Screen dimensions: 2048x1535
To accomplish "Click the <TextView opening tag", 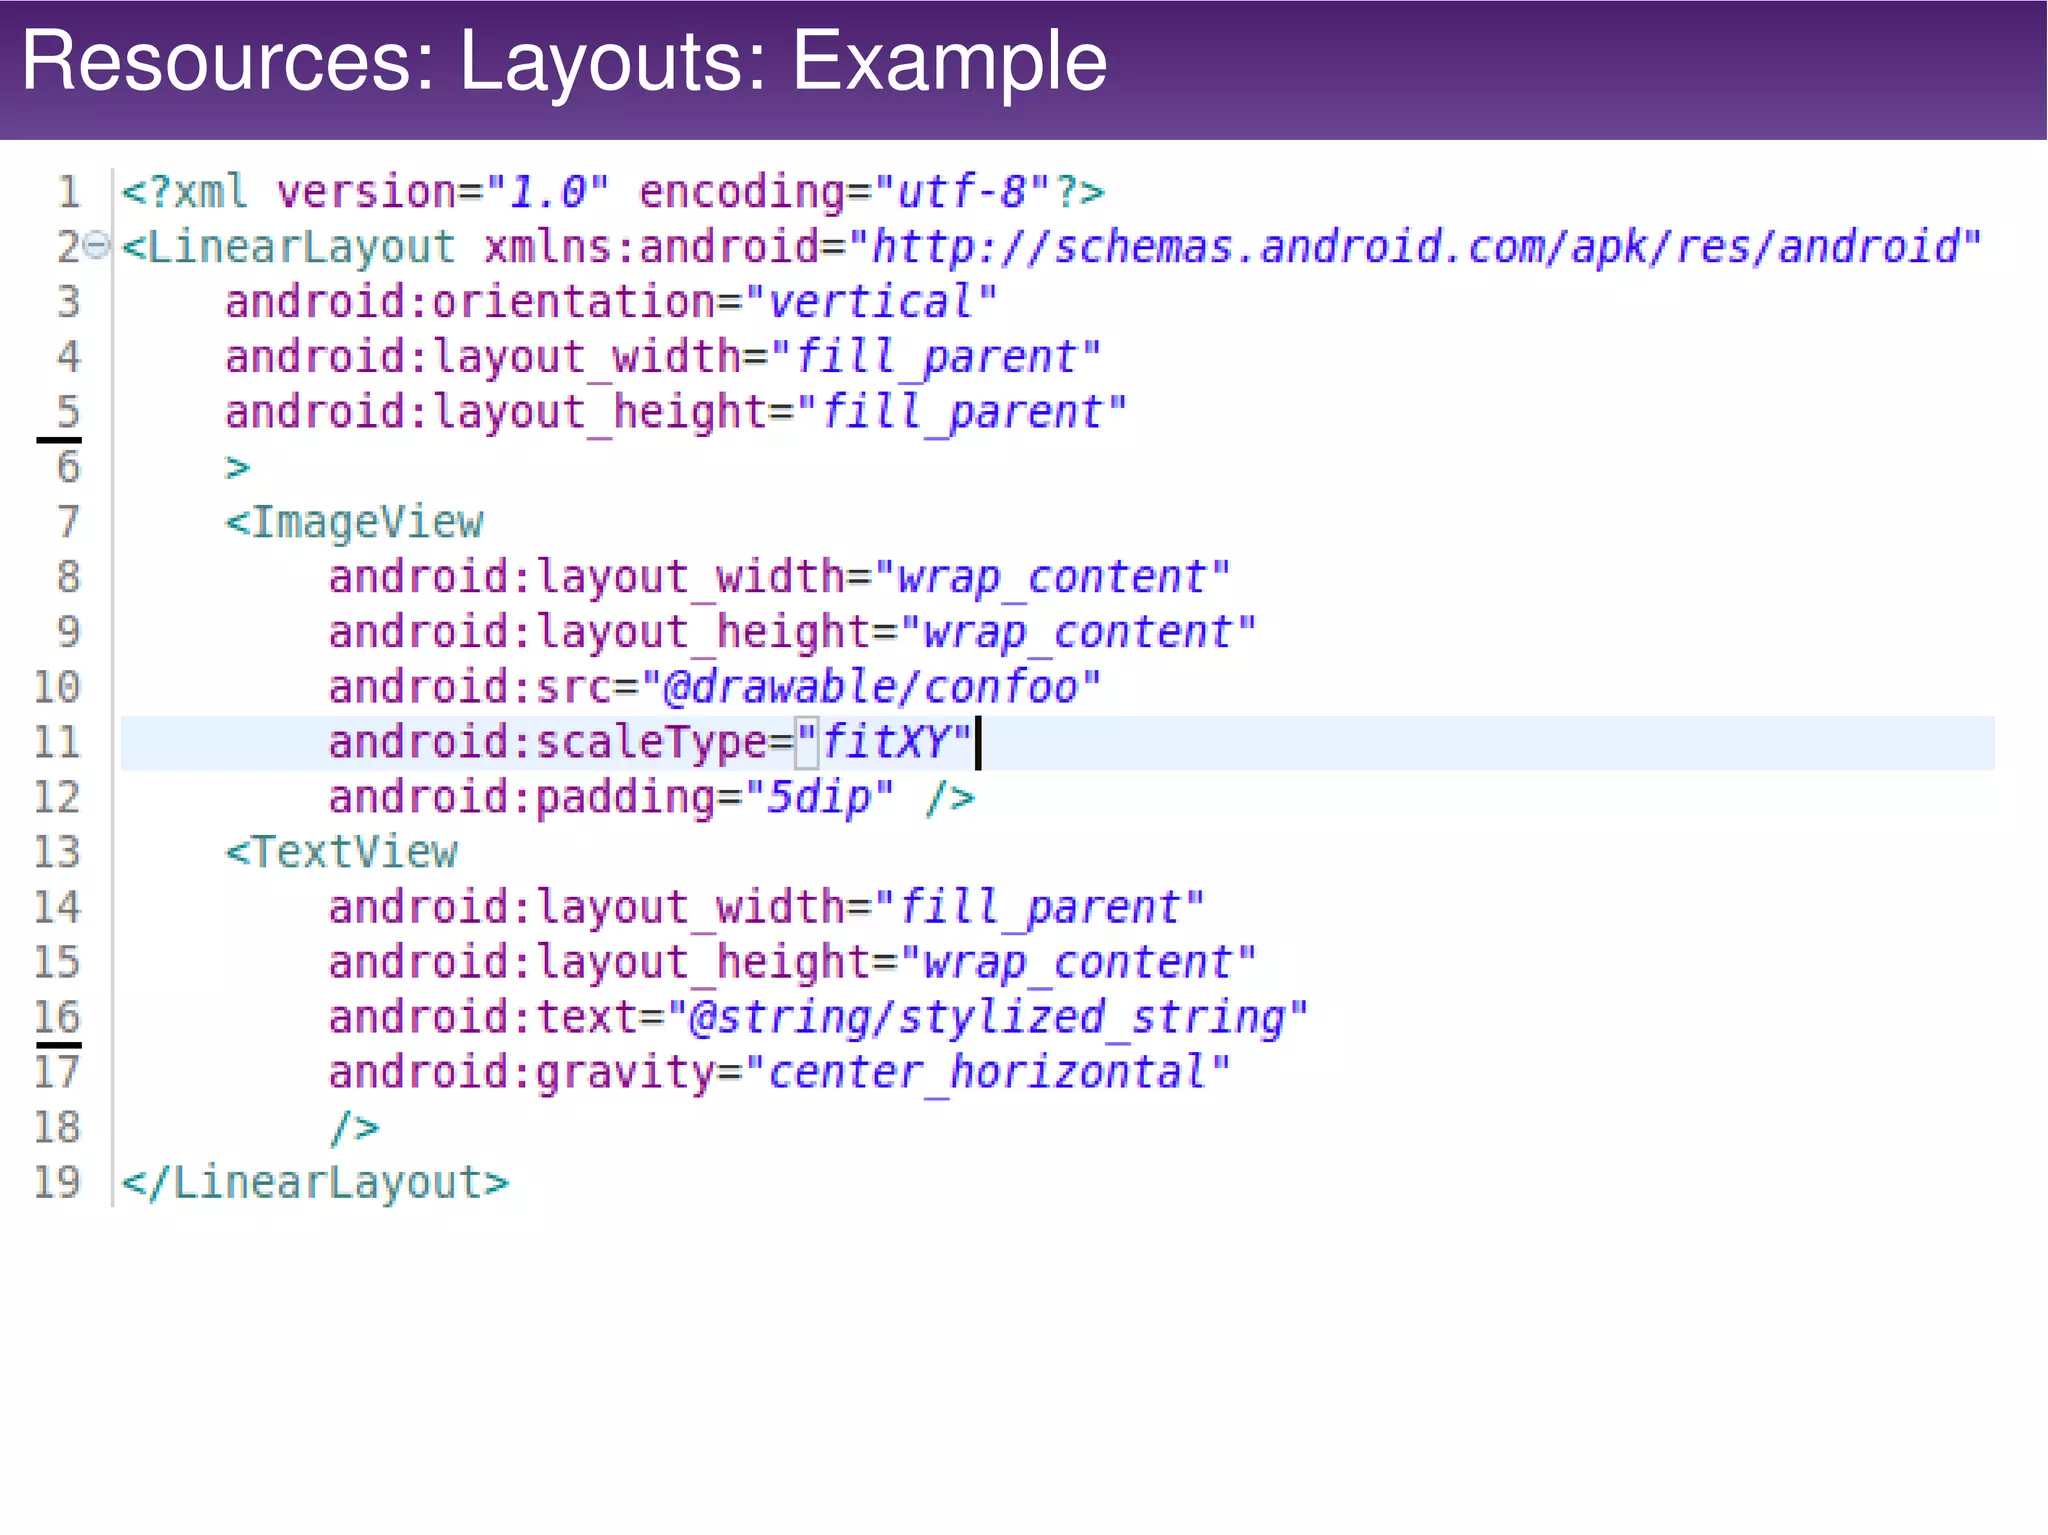I will click(342, 853).
